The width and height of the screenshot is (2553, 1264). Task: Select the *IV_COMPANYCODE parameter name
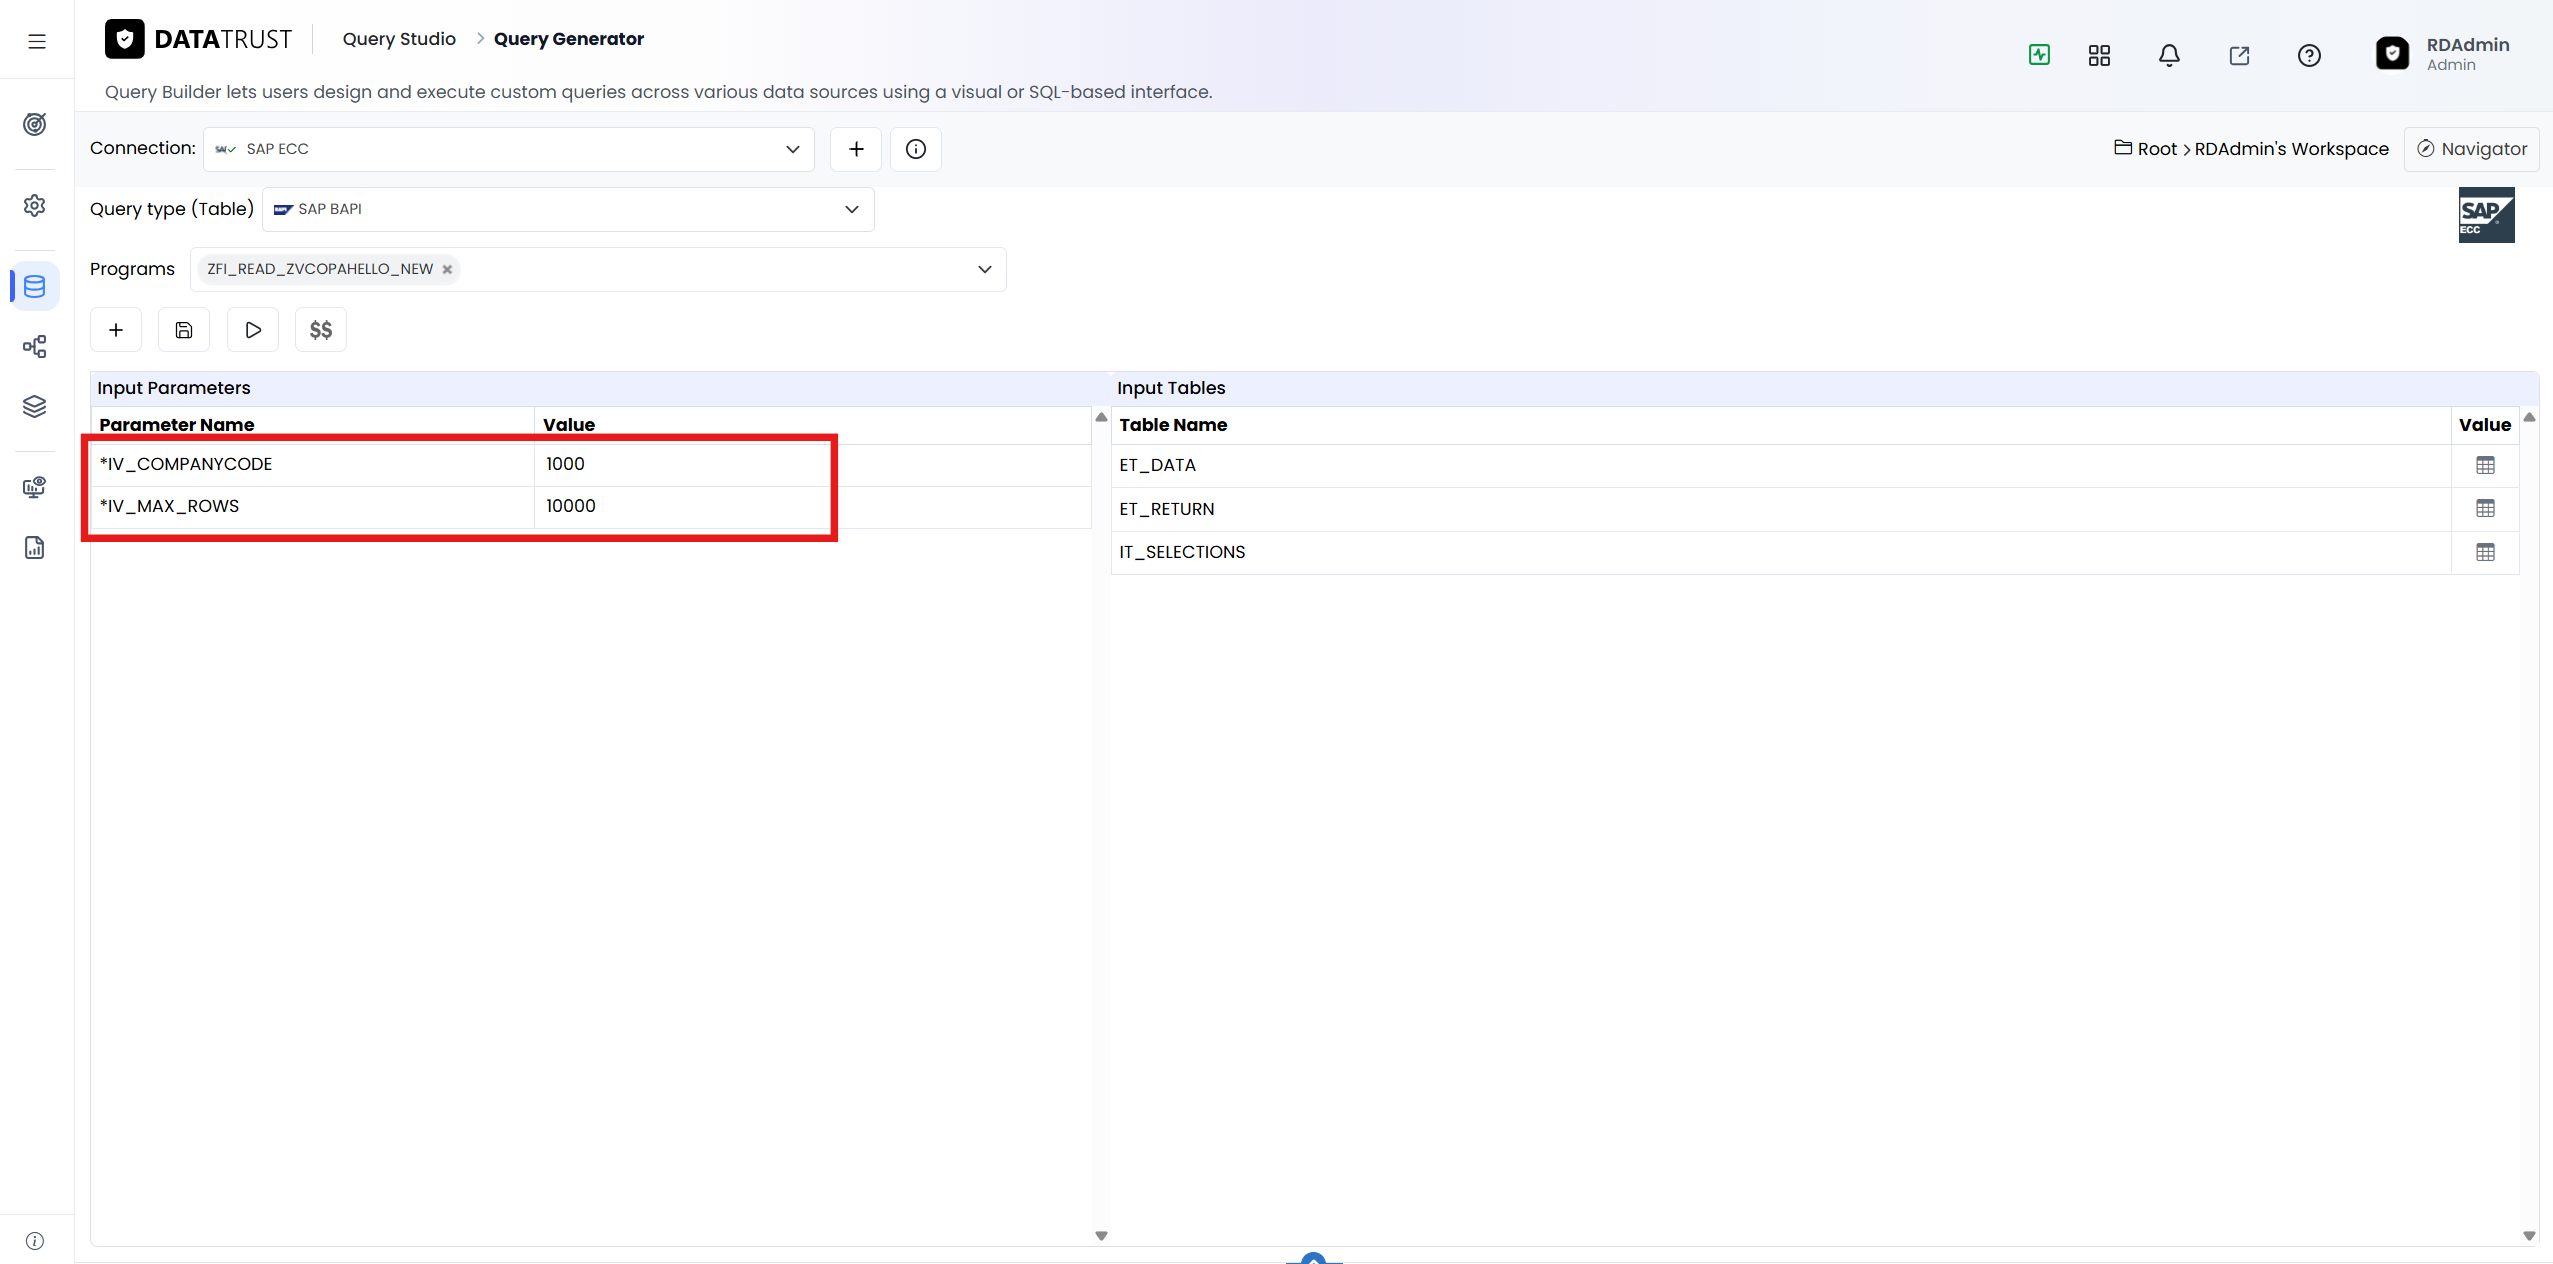pyautogui.click(x=186, y=464)
